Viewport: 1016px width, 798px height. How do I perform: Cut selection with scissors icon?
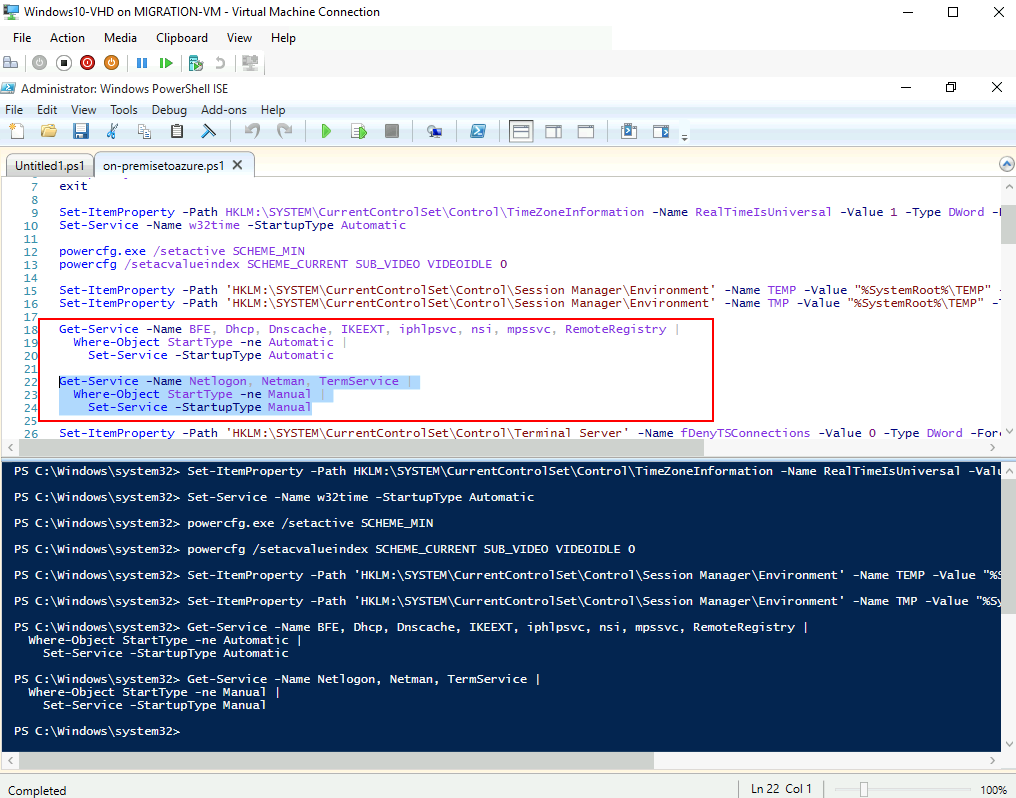click(112, 131)
